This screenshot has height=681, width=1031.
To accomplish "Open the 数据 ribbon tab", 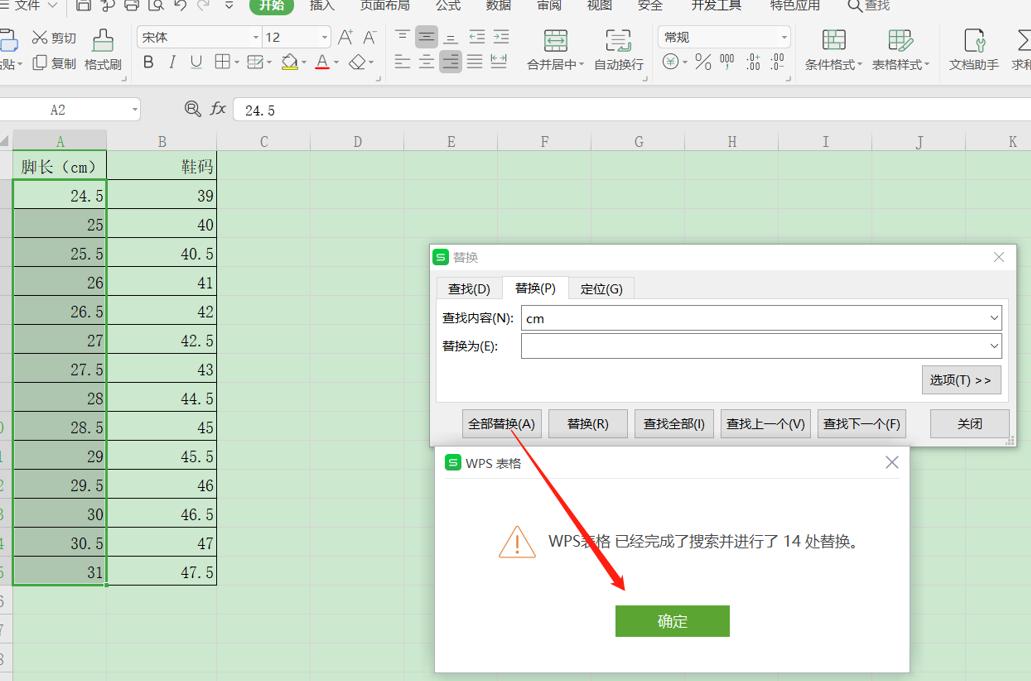I will pyautogui.click(x=498, y=6).
